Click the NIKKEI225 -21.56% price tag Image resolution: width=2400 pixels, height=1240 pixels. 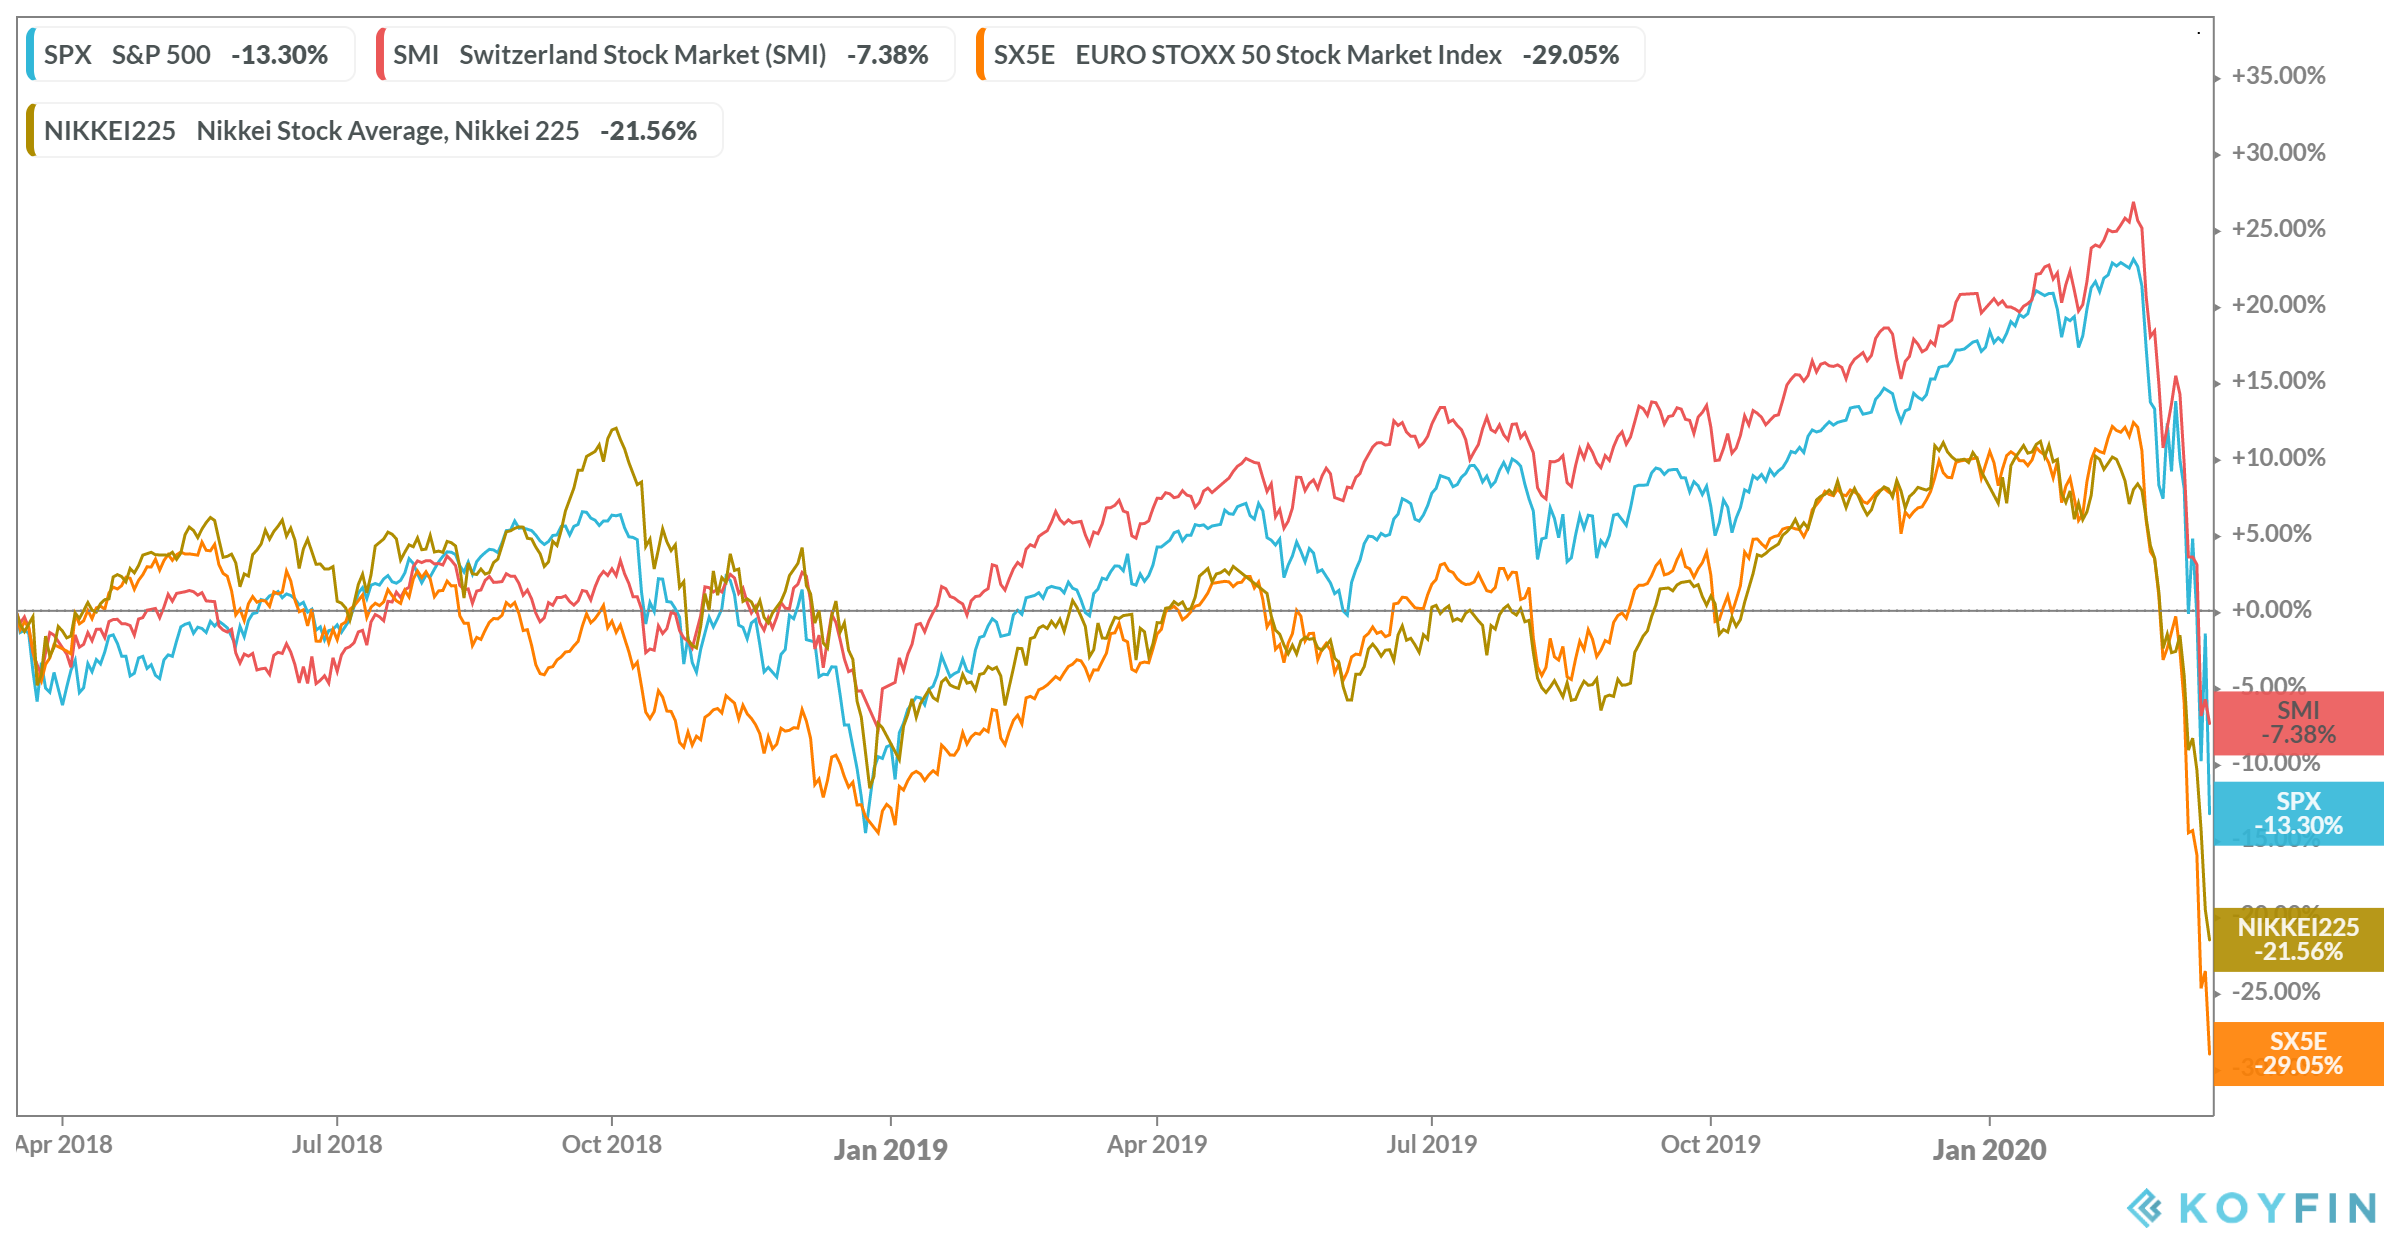[2298, 940]
